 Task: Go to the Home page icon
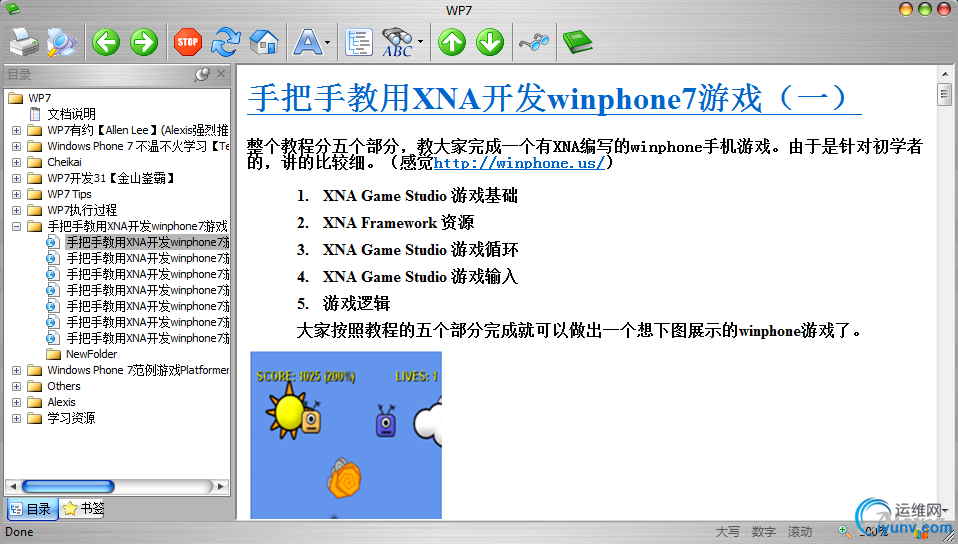(x=264, y=42)
